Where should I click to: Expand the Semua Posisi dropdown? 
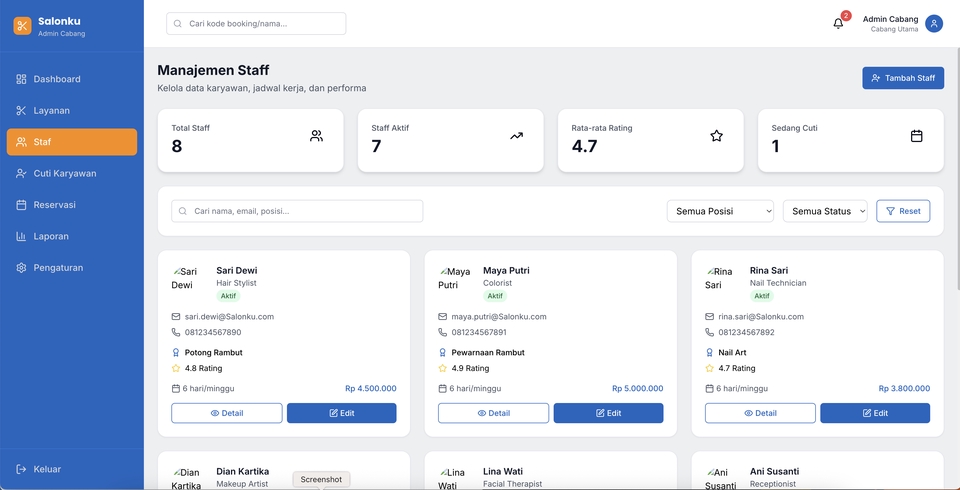720,211
